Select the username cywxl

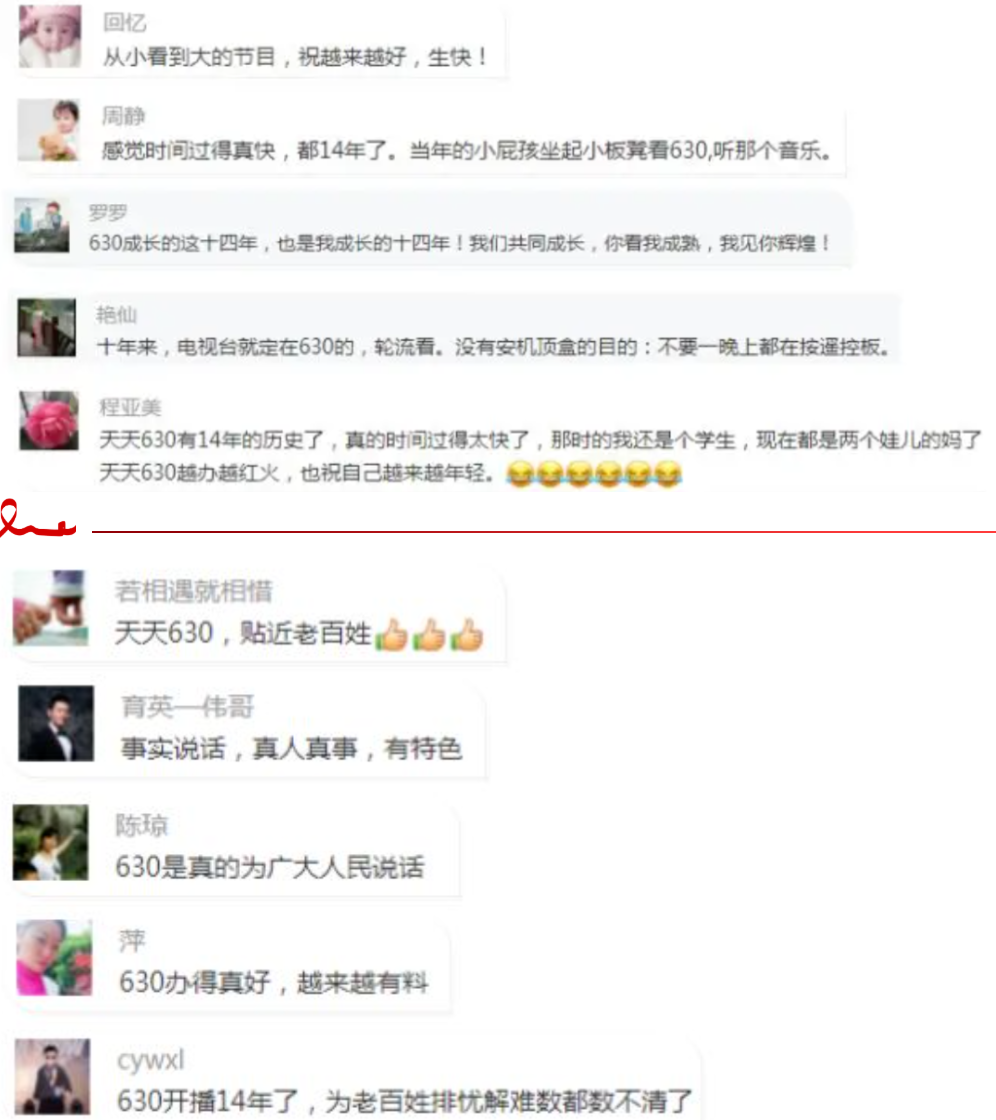150,1059
